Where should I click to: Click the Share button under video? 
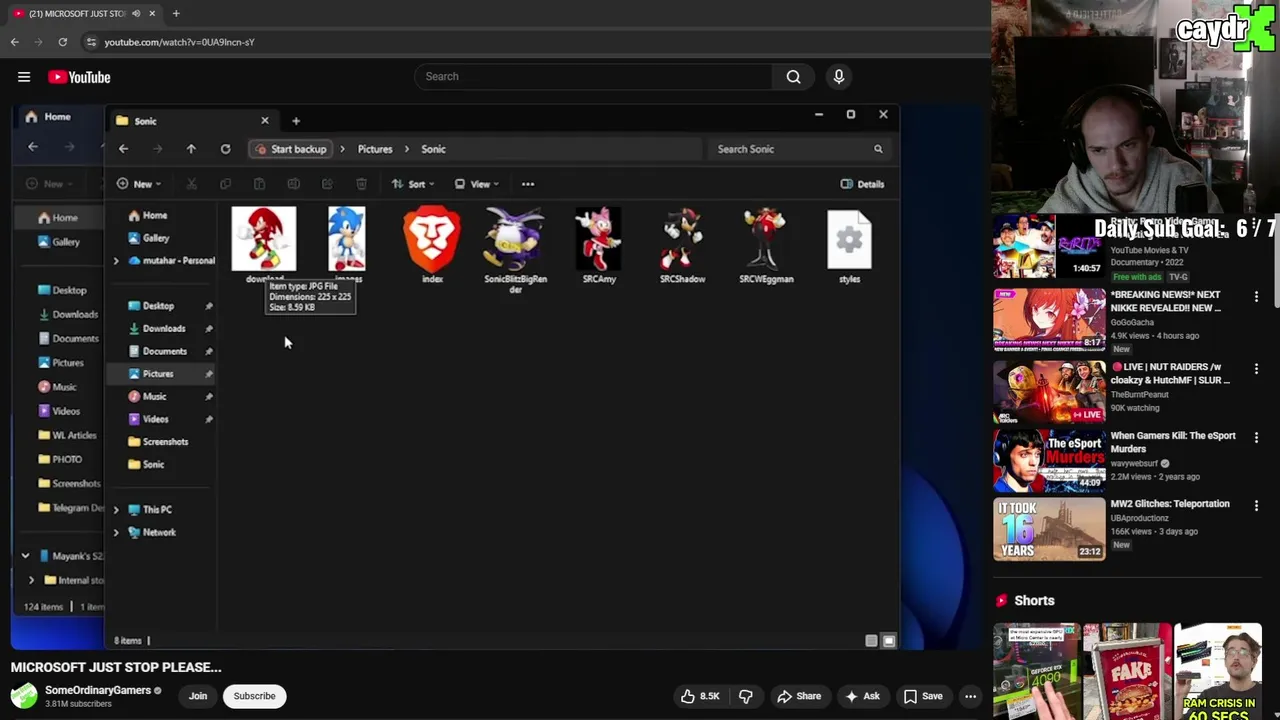(799, 696)
